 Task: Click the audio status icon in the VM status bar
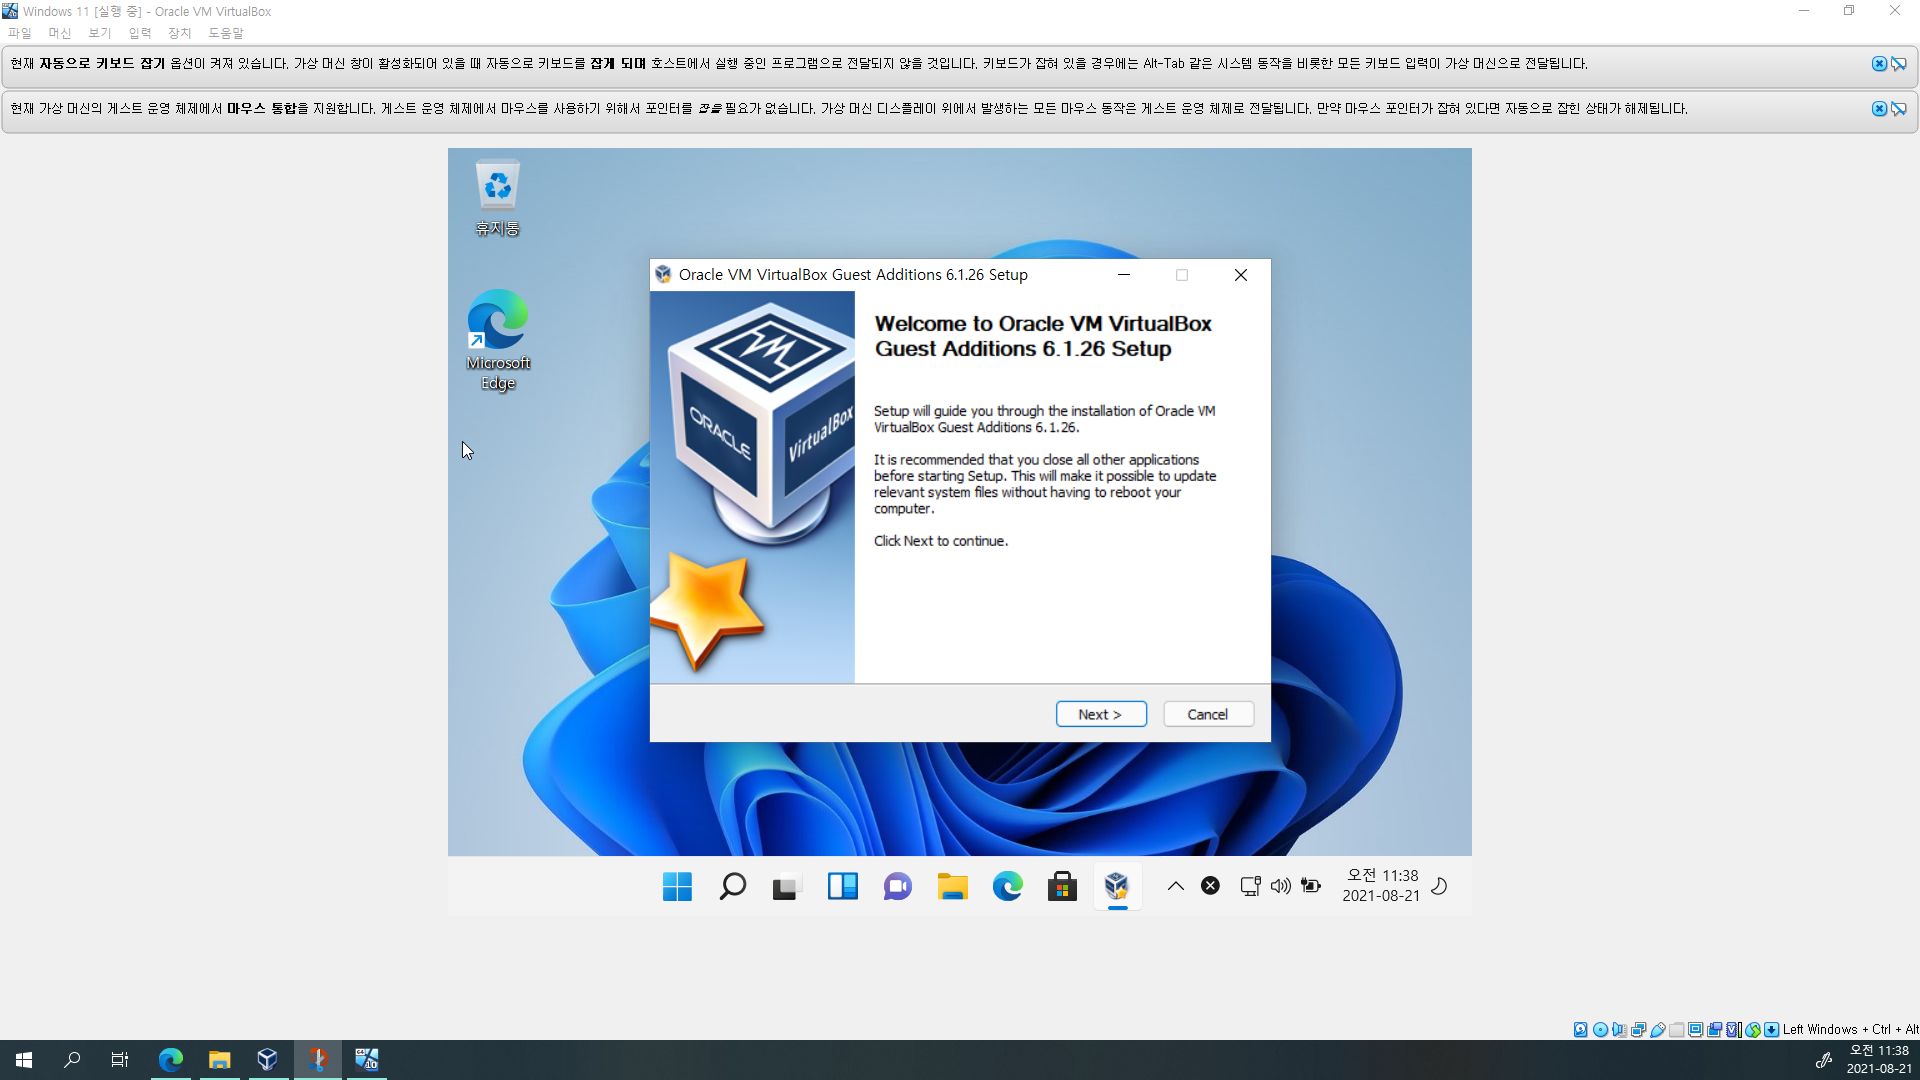coord(1619,1029)
